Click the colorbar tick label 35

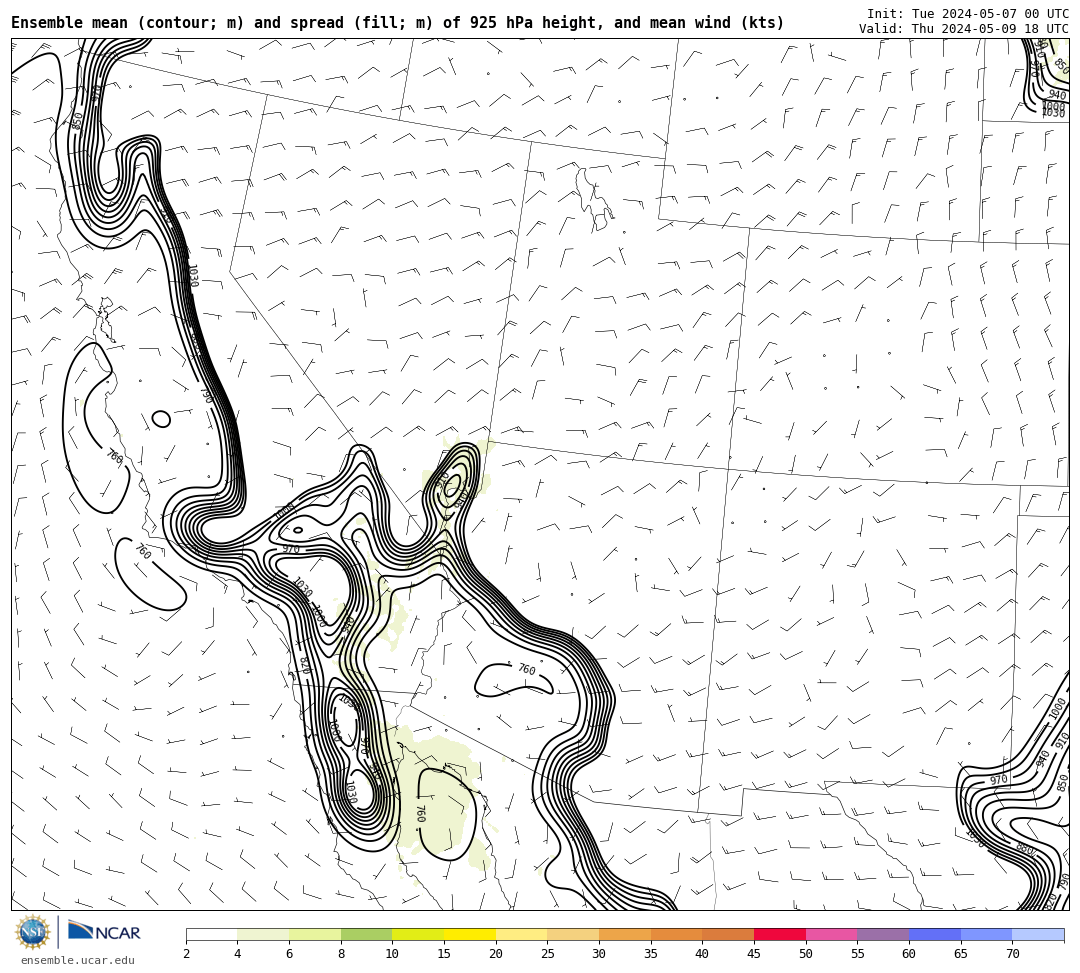[x=651, y=954]
